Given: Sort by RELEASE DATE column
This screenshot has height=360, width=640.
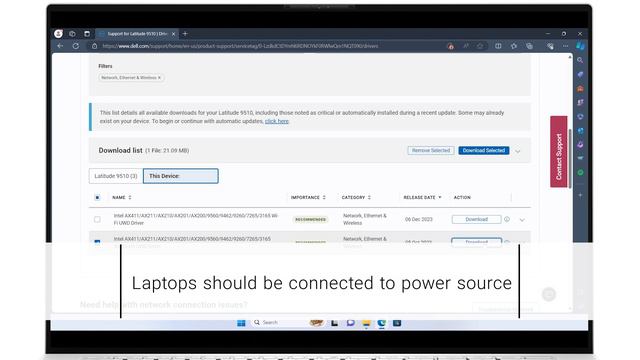Looking at the screenshot, I should coord(422,198).
